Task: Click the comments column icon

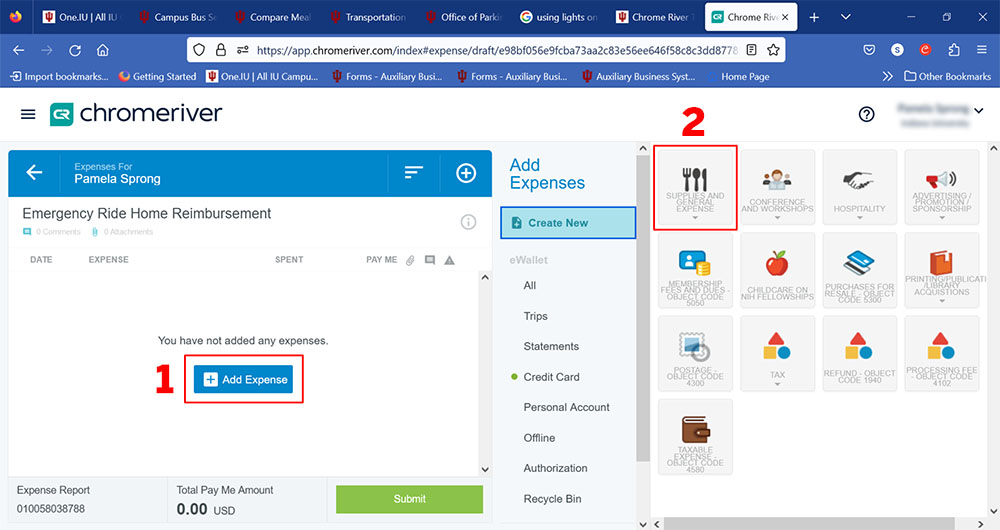Action: [x=430, y=260]
